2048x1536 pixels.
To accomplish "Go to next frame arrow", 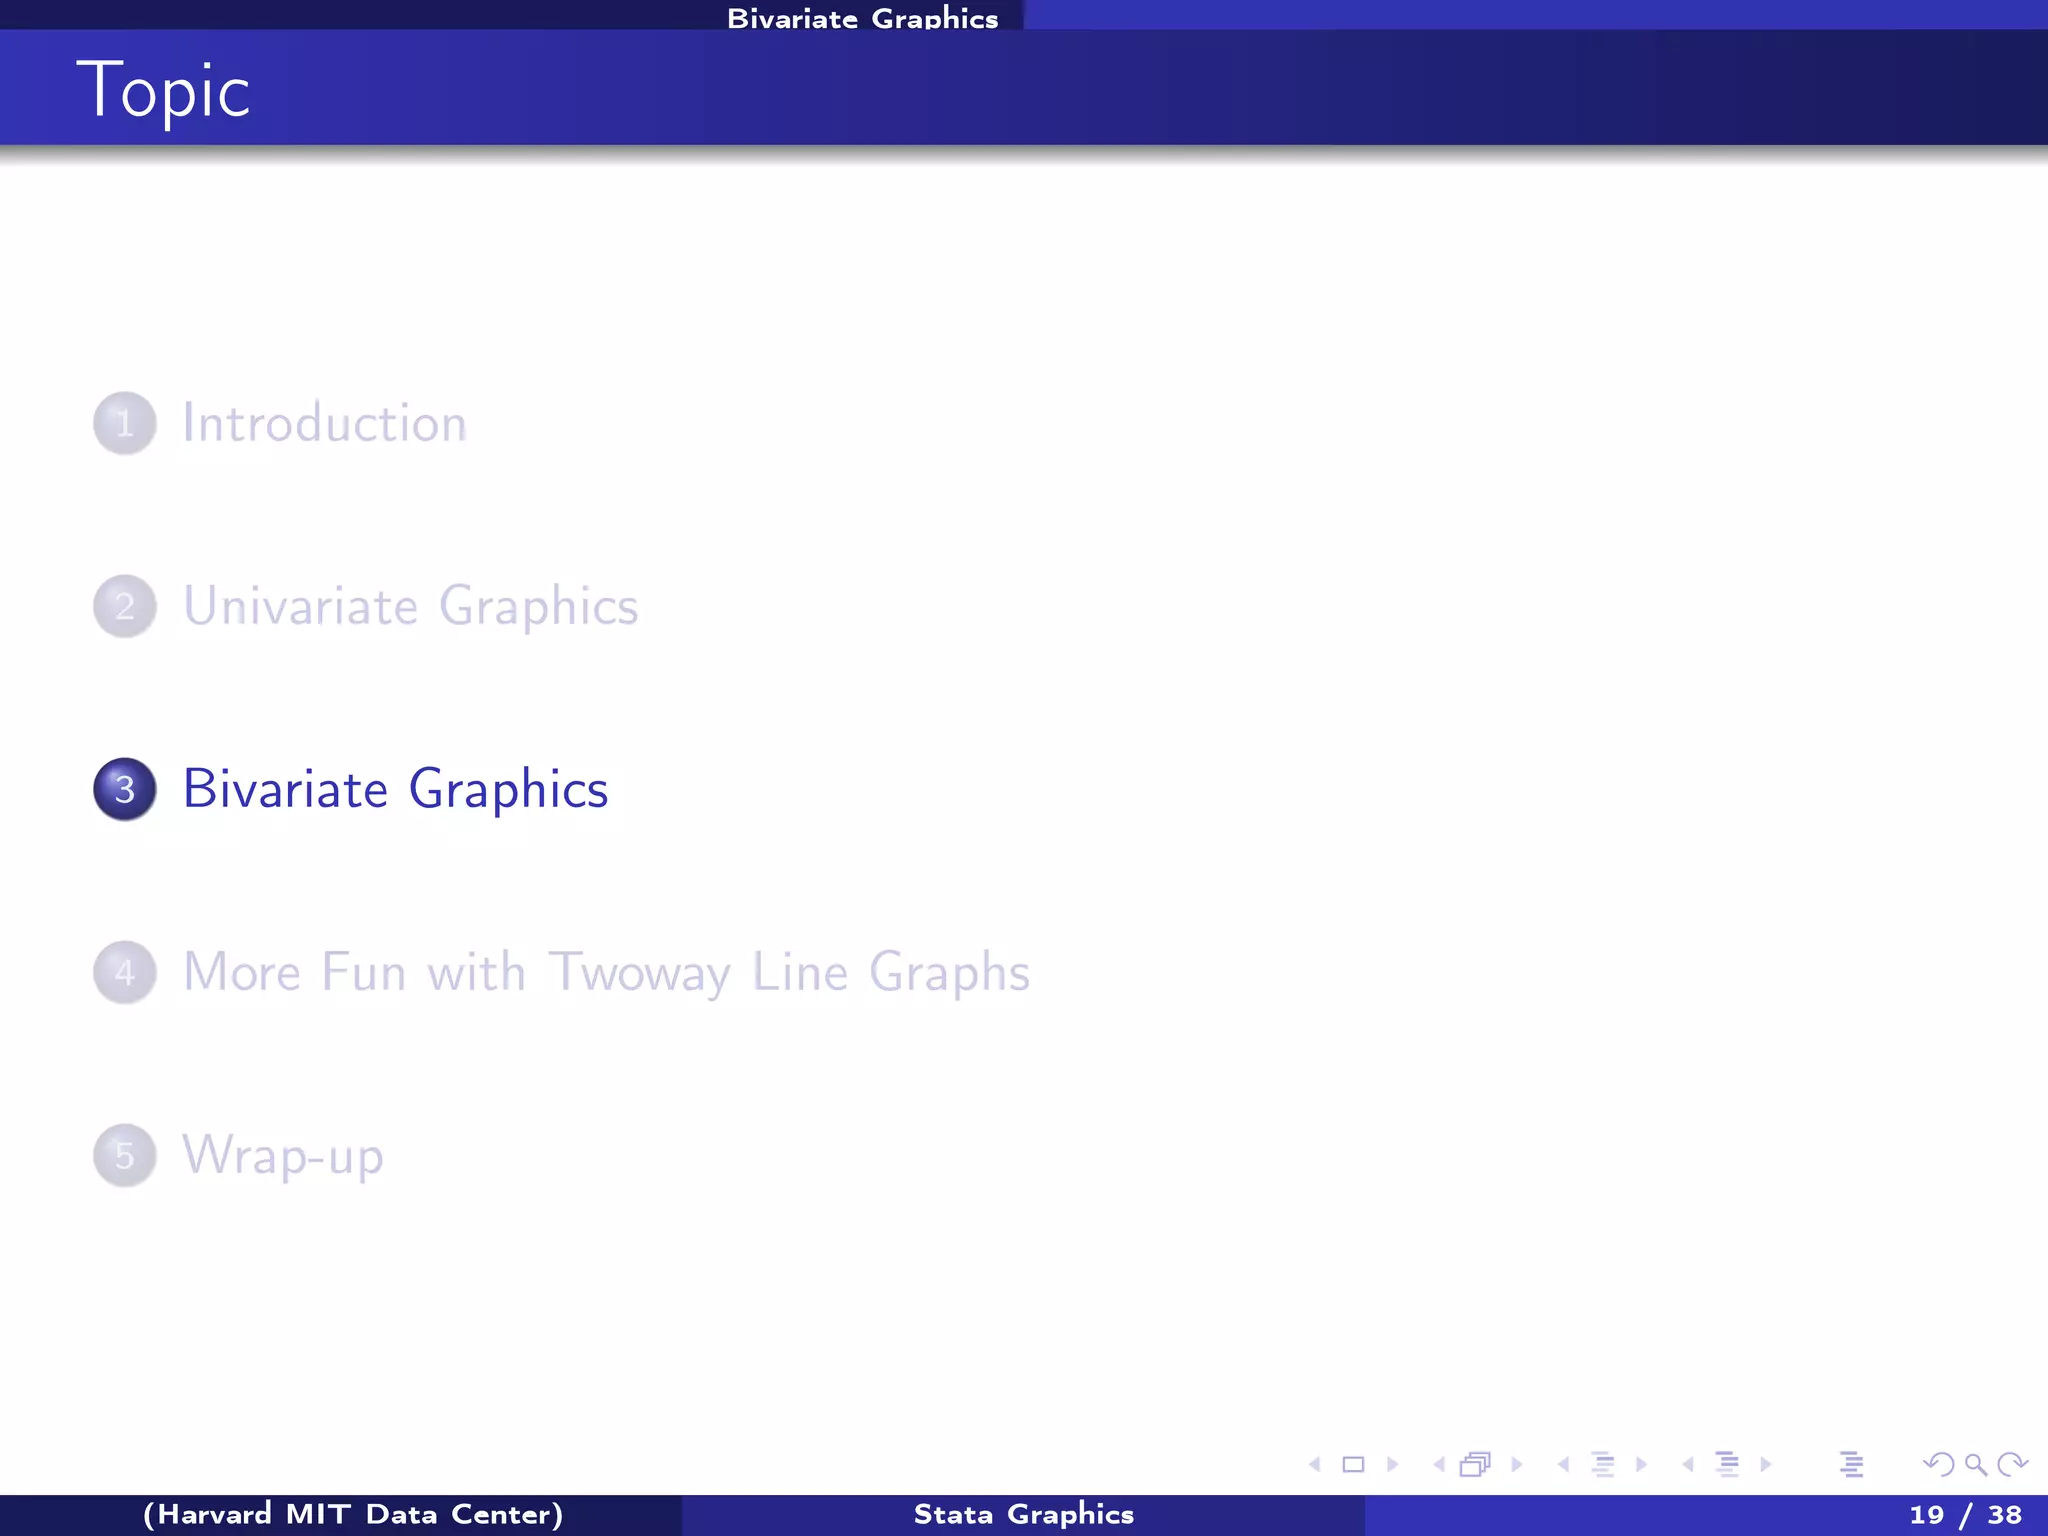I will 1517,1465.
